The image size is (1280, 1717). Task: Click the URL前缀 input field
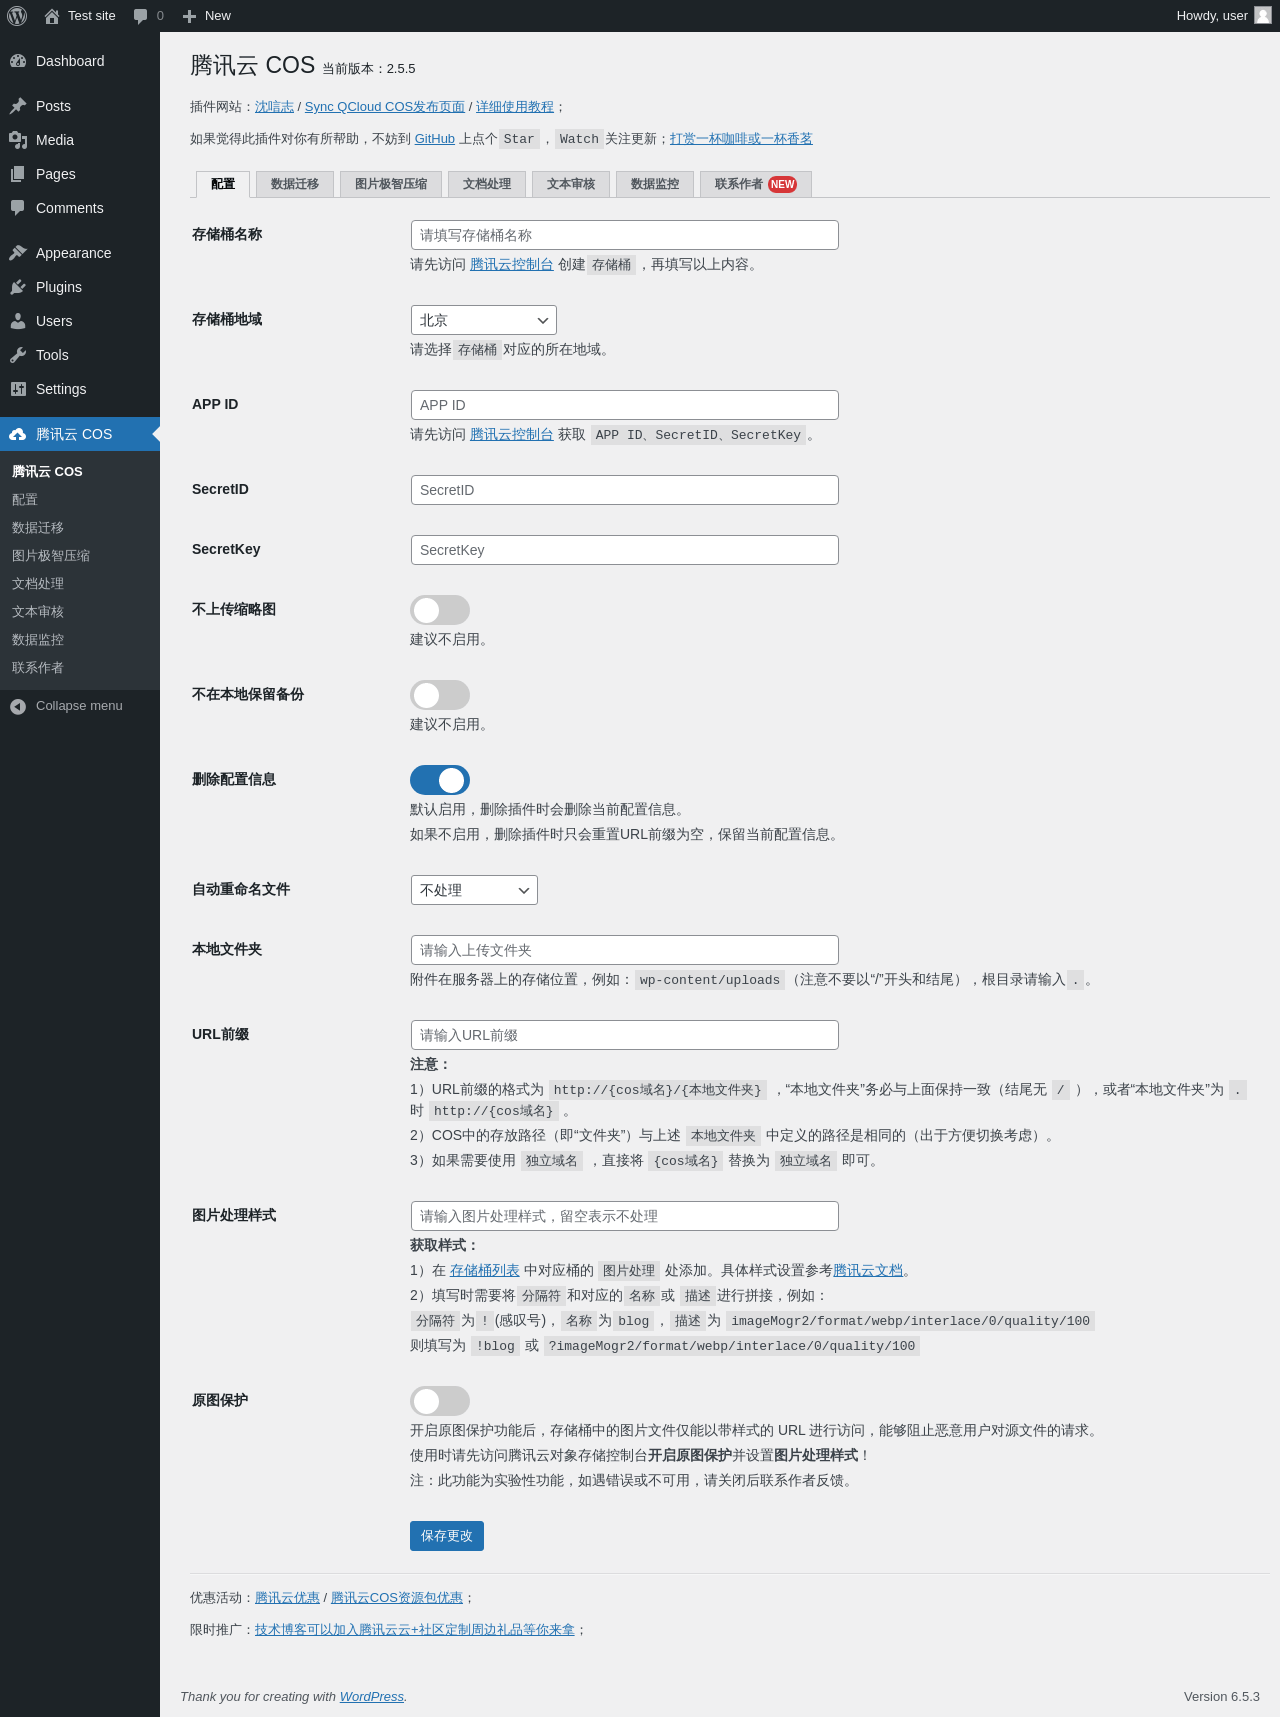click(625, 1035)
